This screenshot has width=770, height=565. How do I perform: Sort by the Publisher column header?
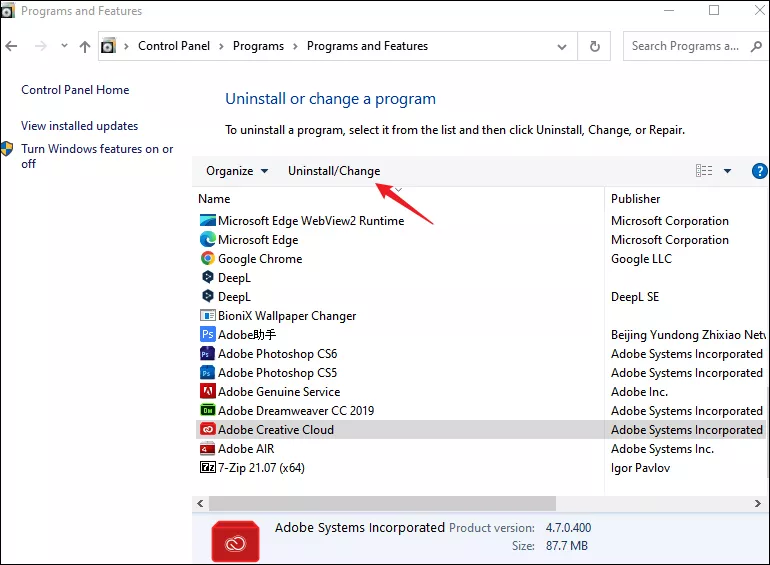tap(635, 199)
